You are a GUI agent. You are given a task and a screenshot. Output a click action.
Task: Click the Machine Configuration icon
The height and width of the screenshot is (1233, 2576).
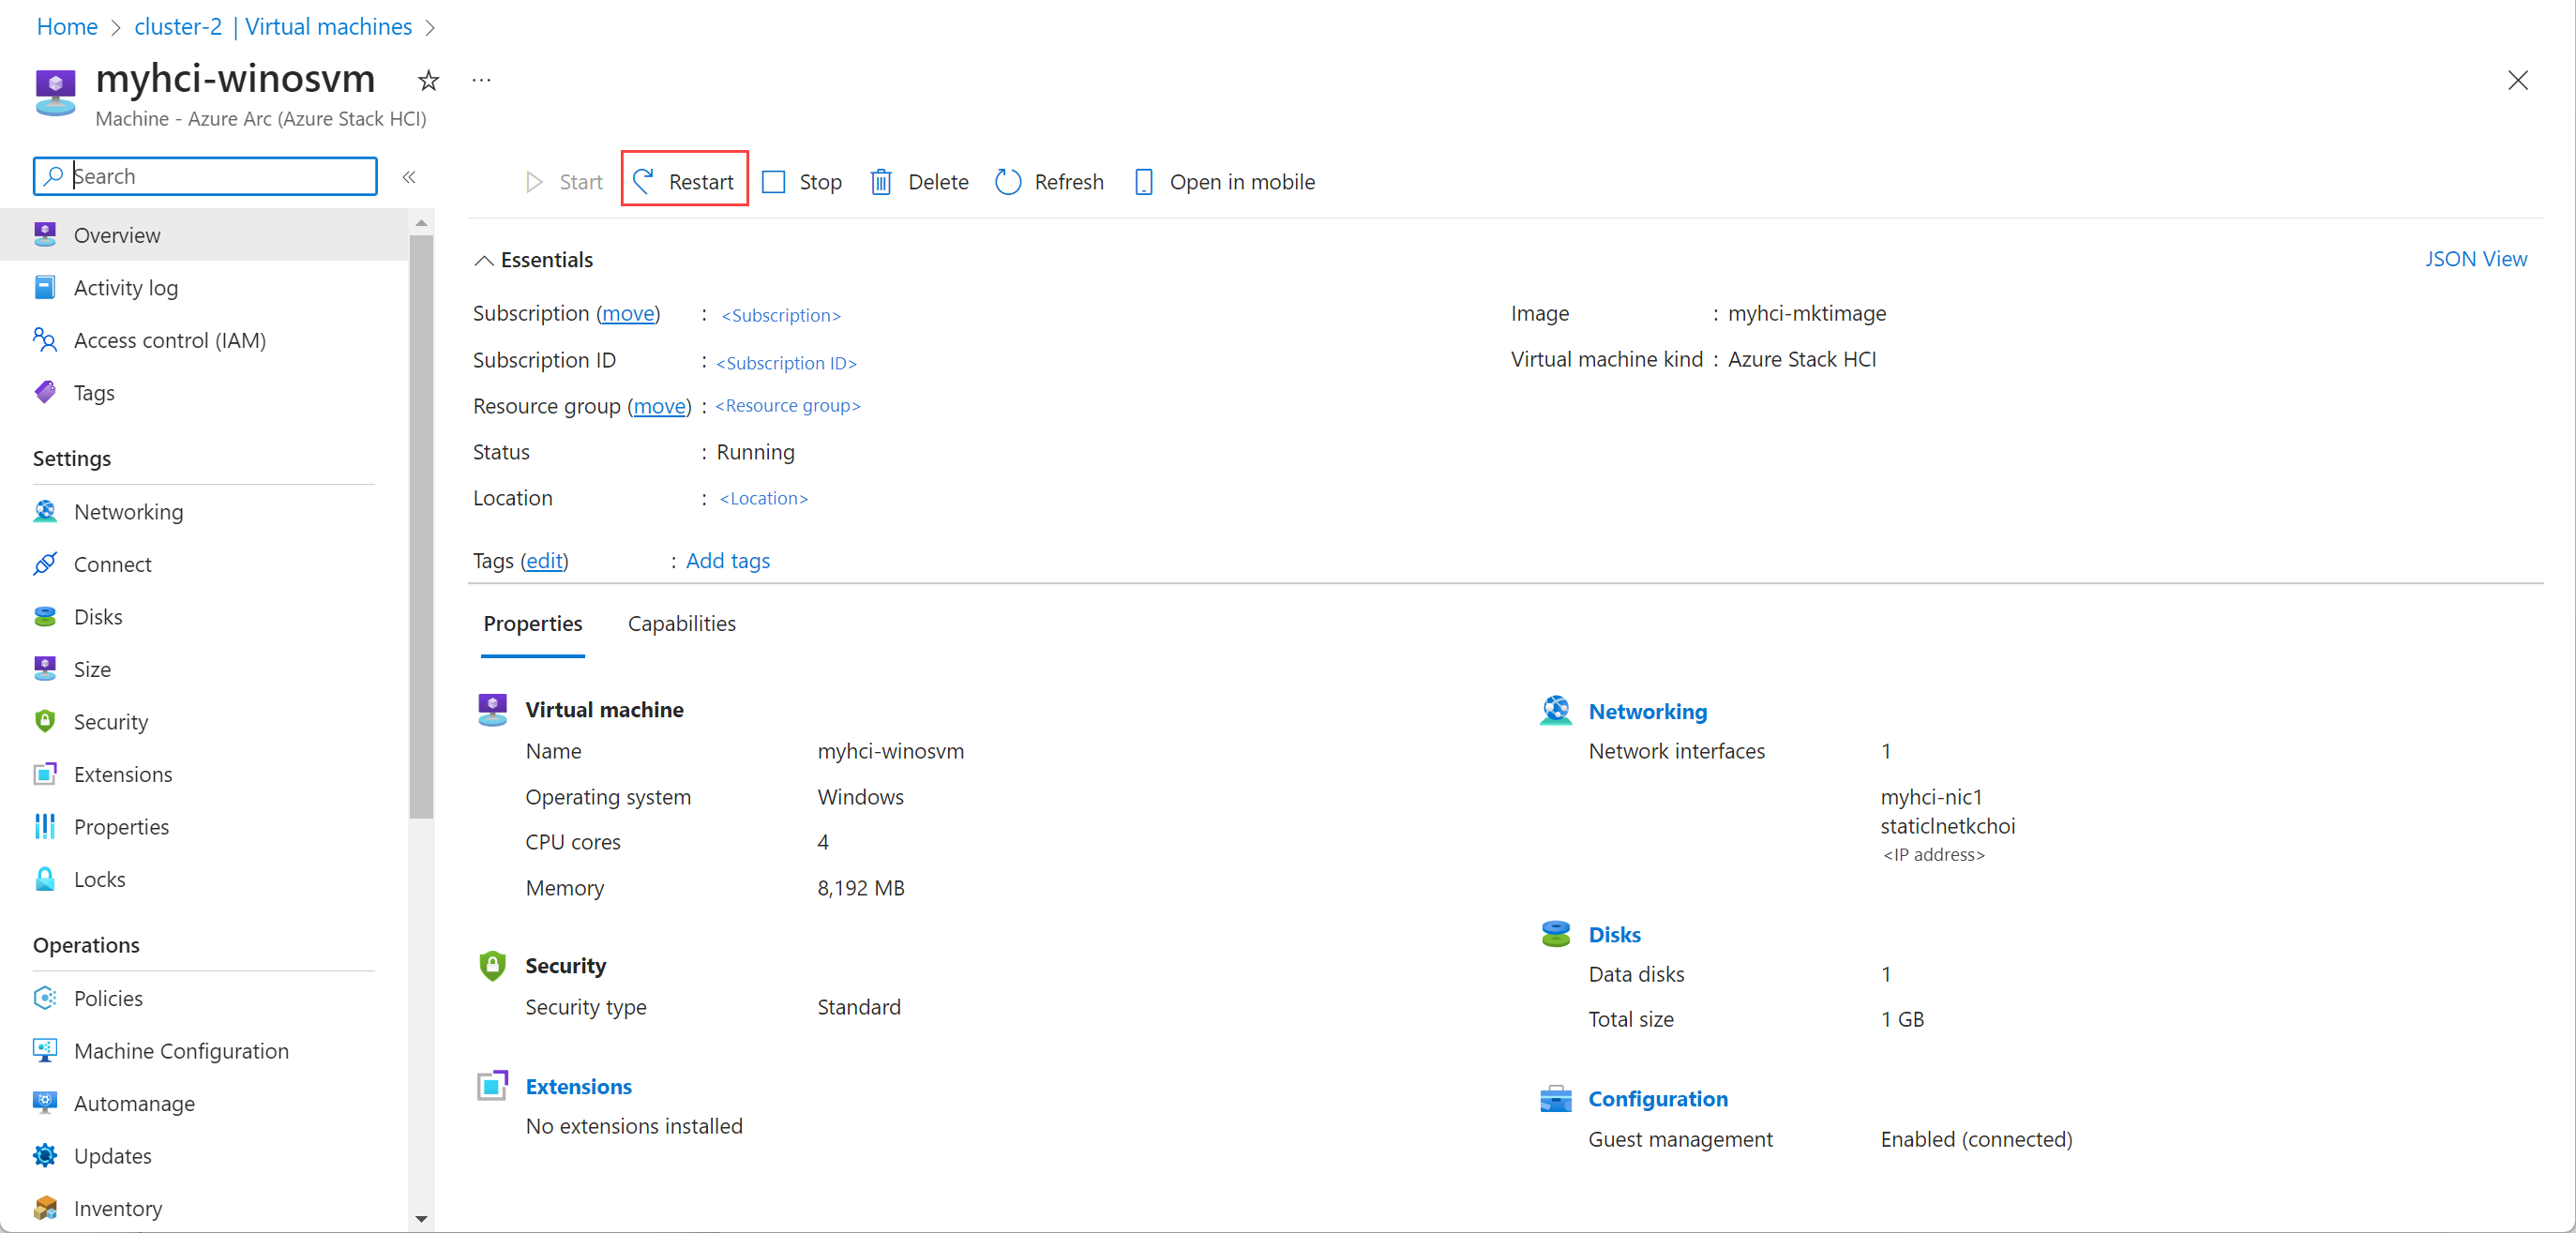tap(45, 1050)
